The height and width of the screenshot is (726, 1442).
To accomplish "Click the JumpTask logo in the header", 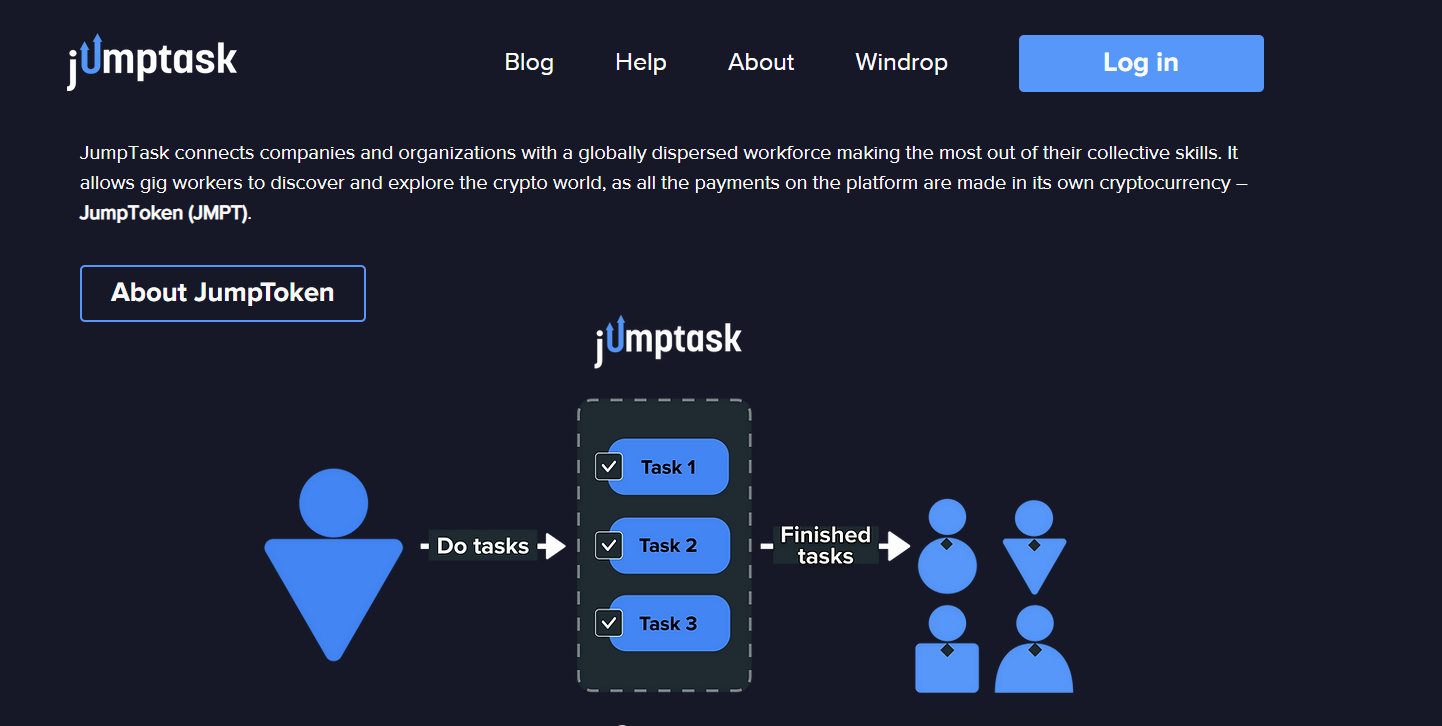I will click(x=152, y=61).
